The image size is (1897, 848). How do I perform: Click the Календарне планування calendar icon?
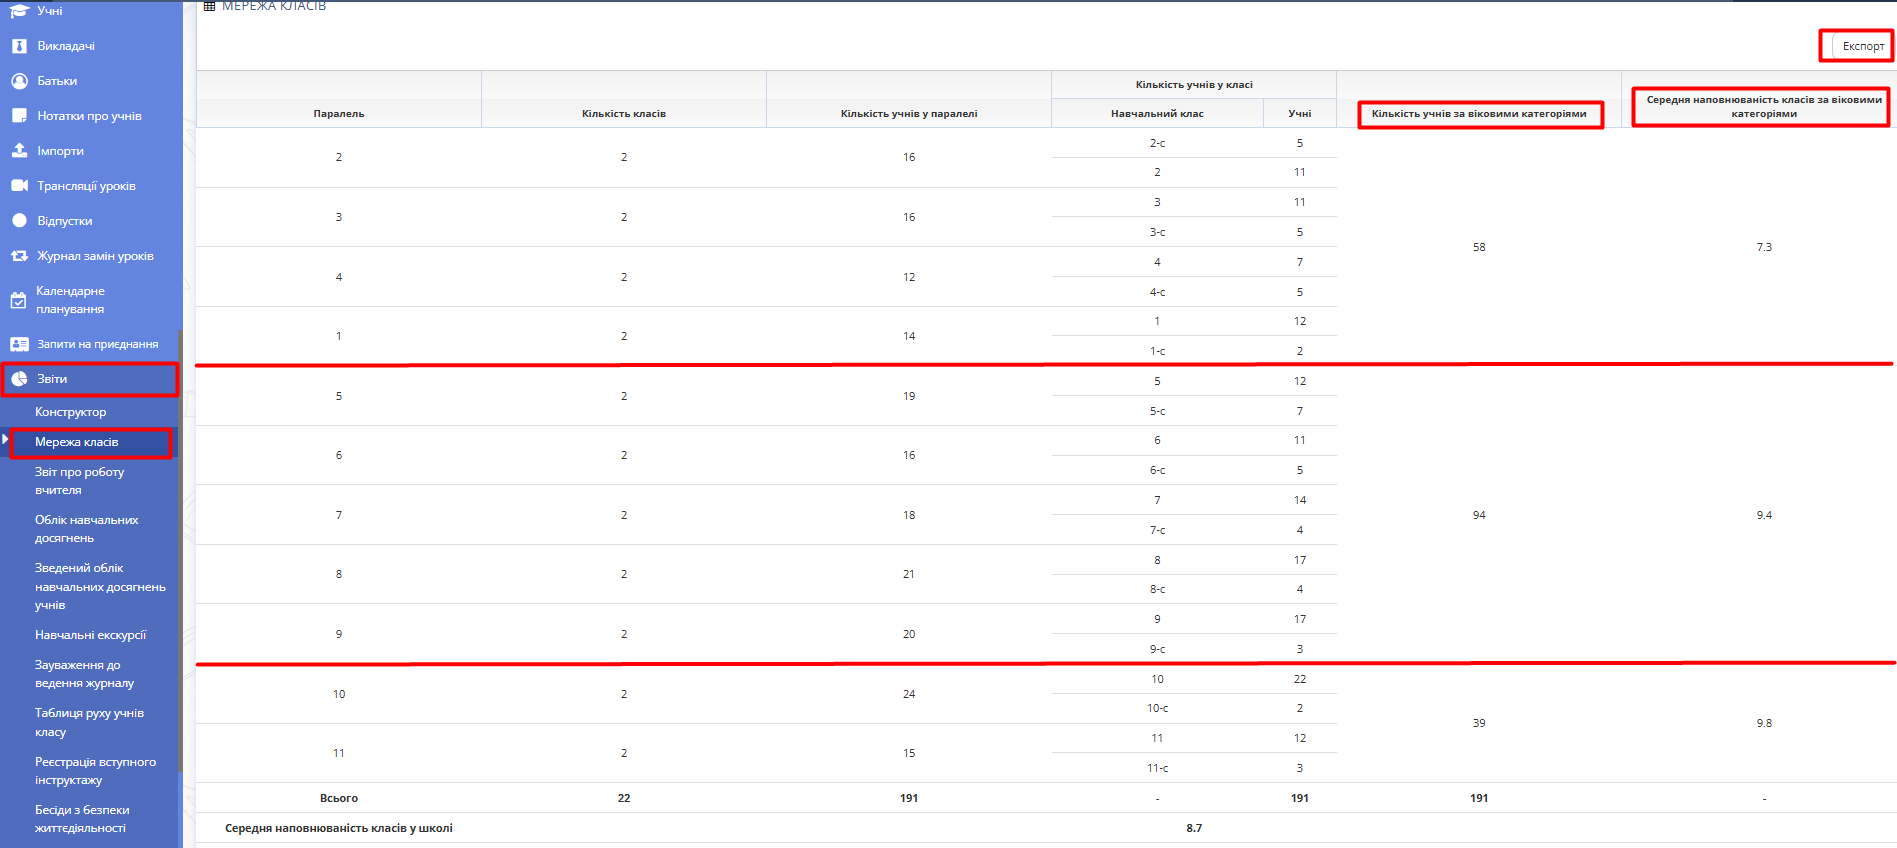pos(18,300)
